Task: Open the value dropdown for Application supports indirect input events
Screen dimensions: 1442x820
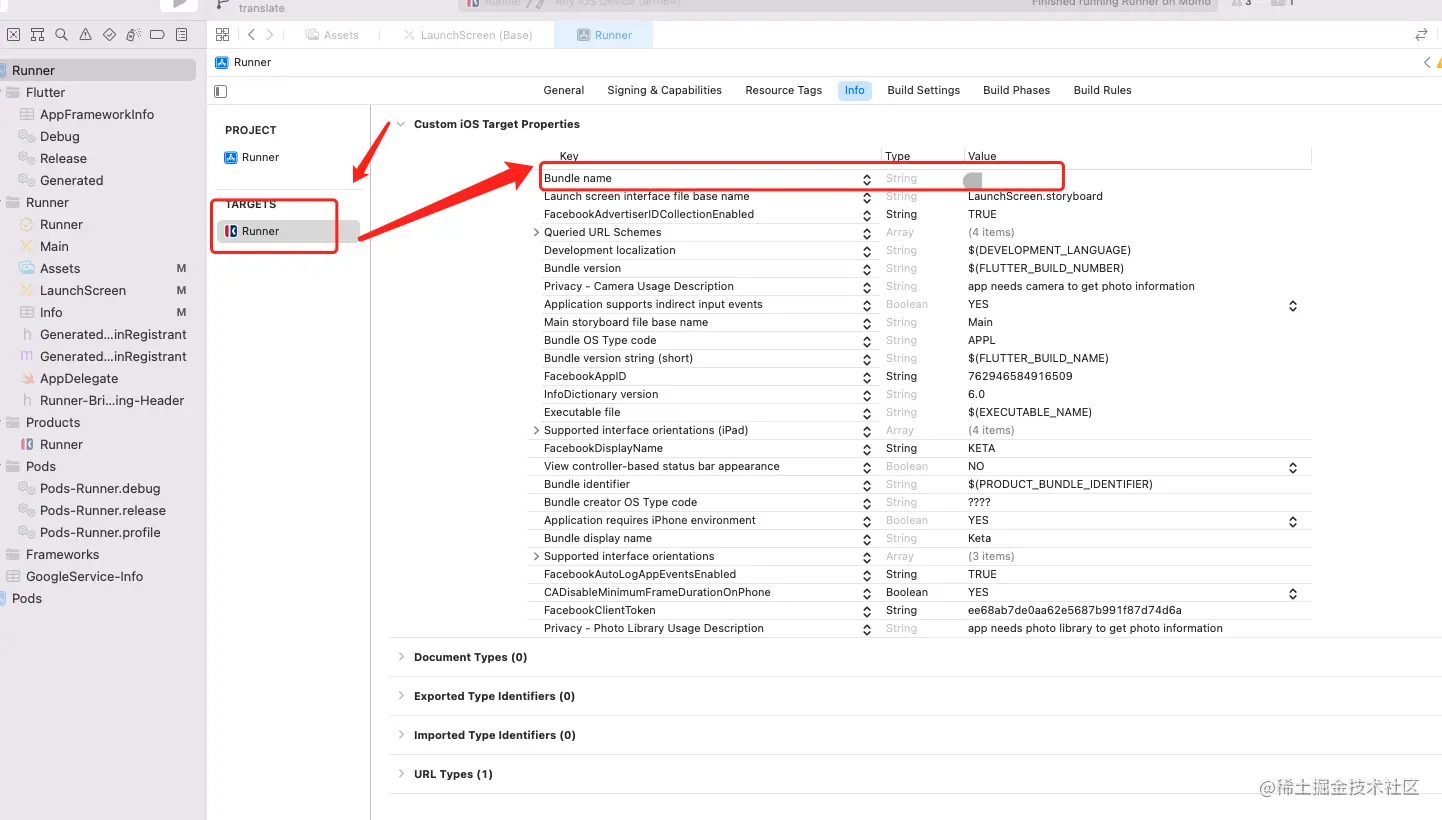Action: tap(1293, 305)
